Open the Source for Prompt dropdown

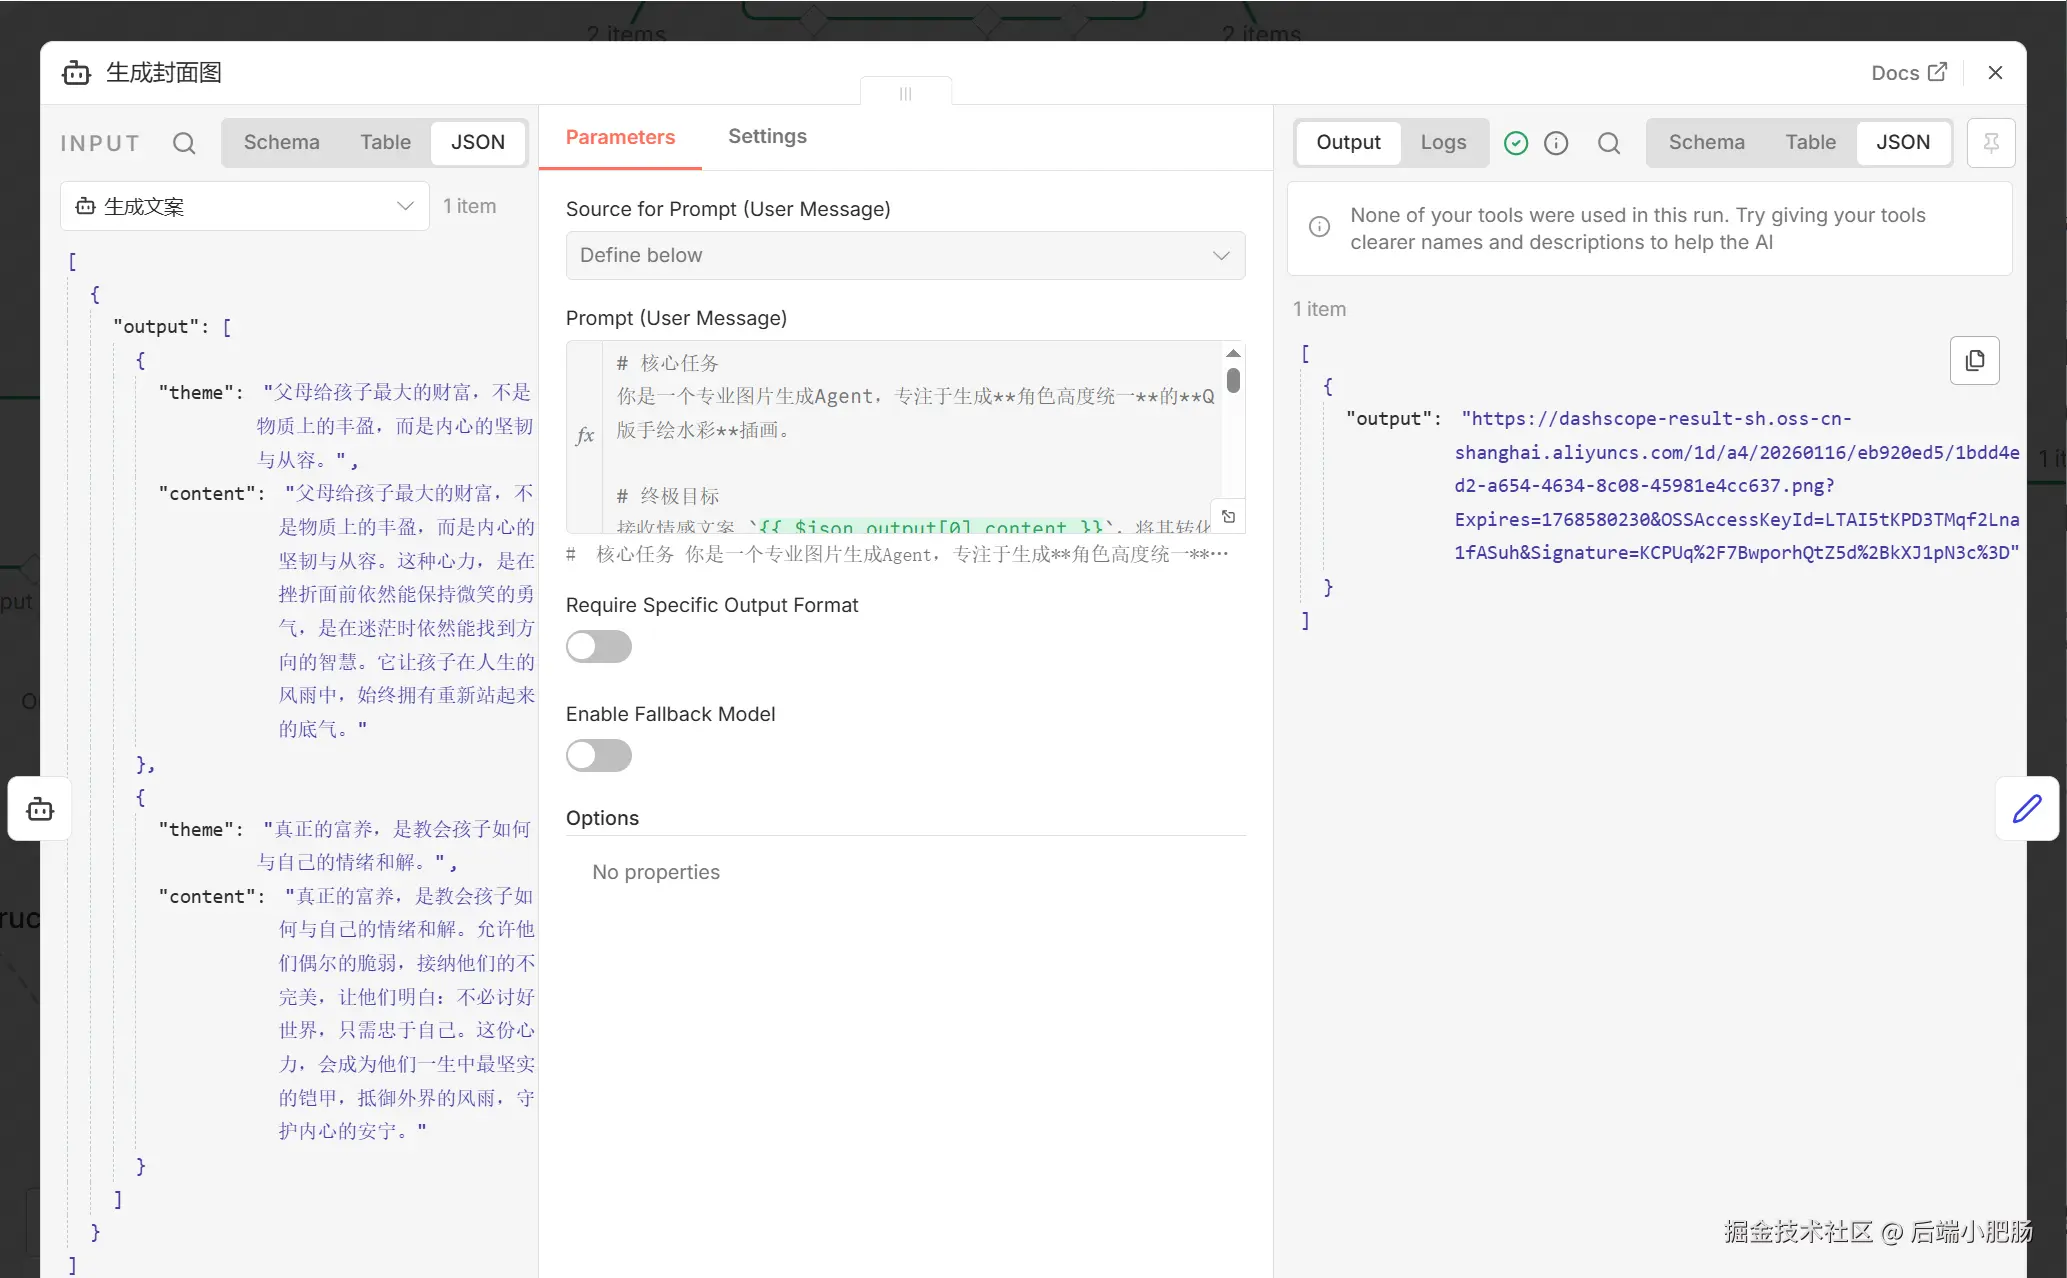tap(905, 255)
